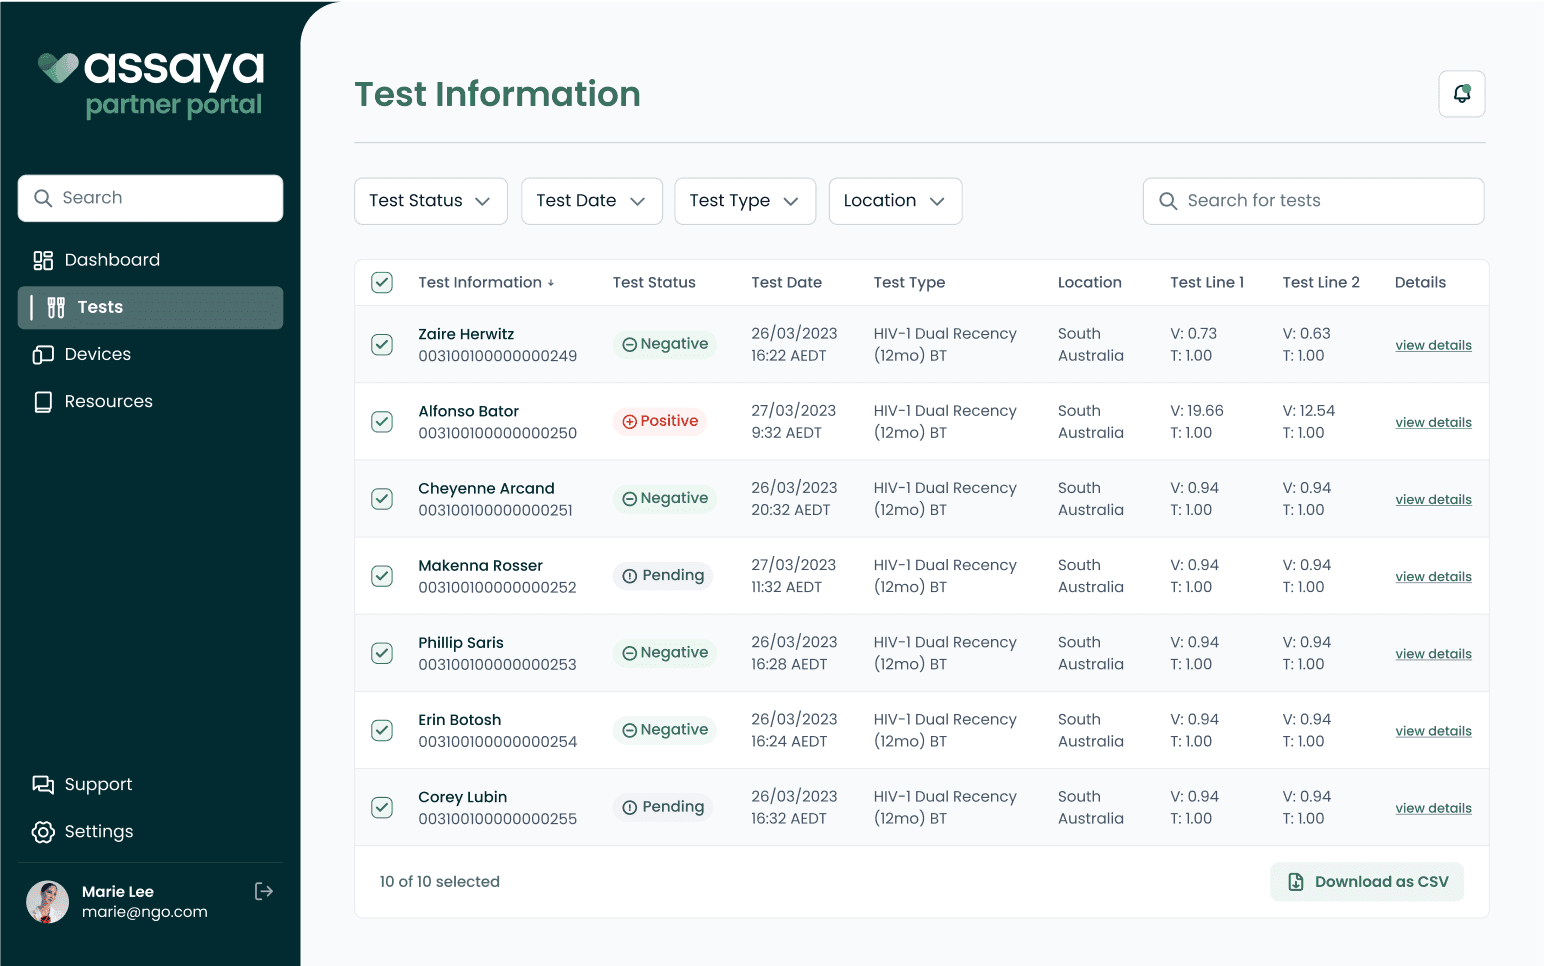The width and height of the screenshot is (1544, 966).
Task: Toggle the select-all checkbox in table header
Action: (382, 283)
